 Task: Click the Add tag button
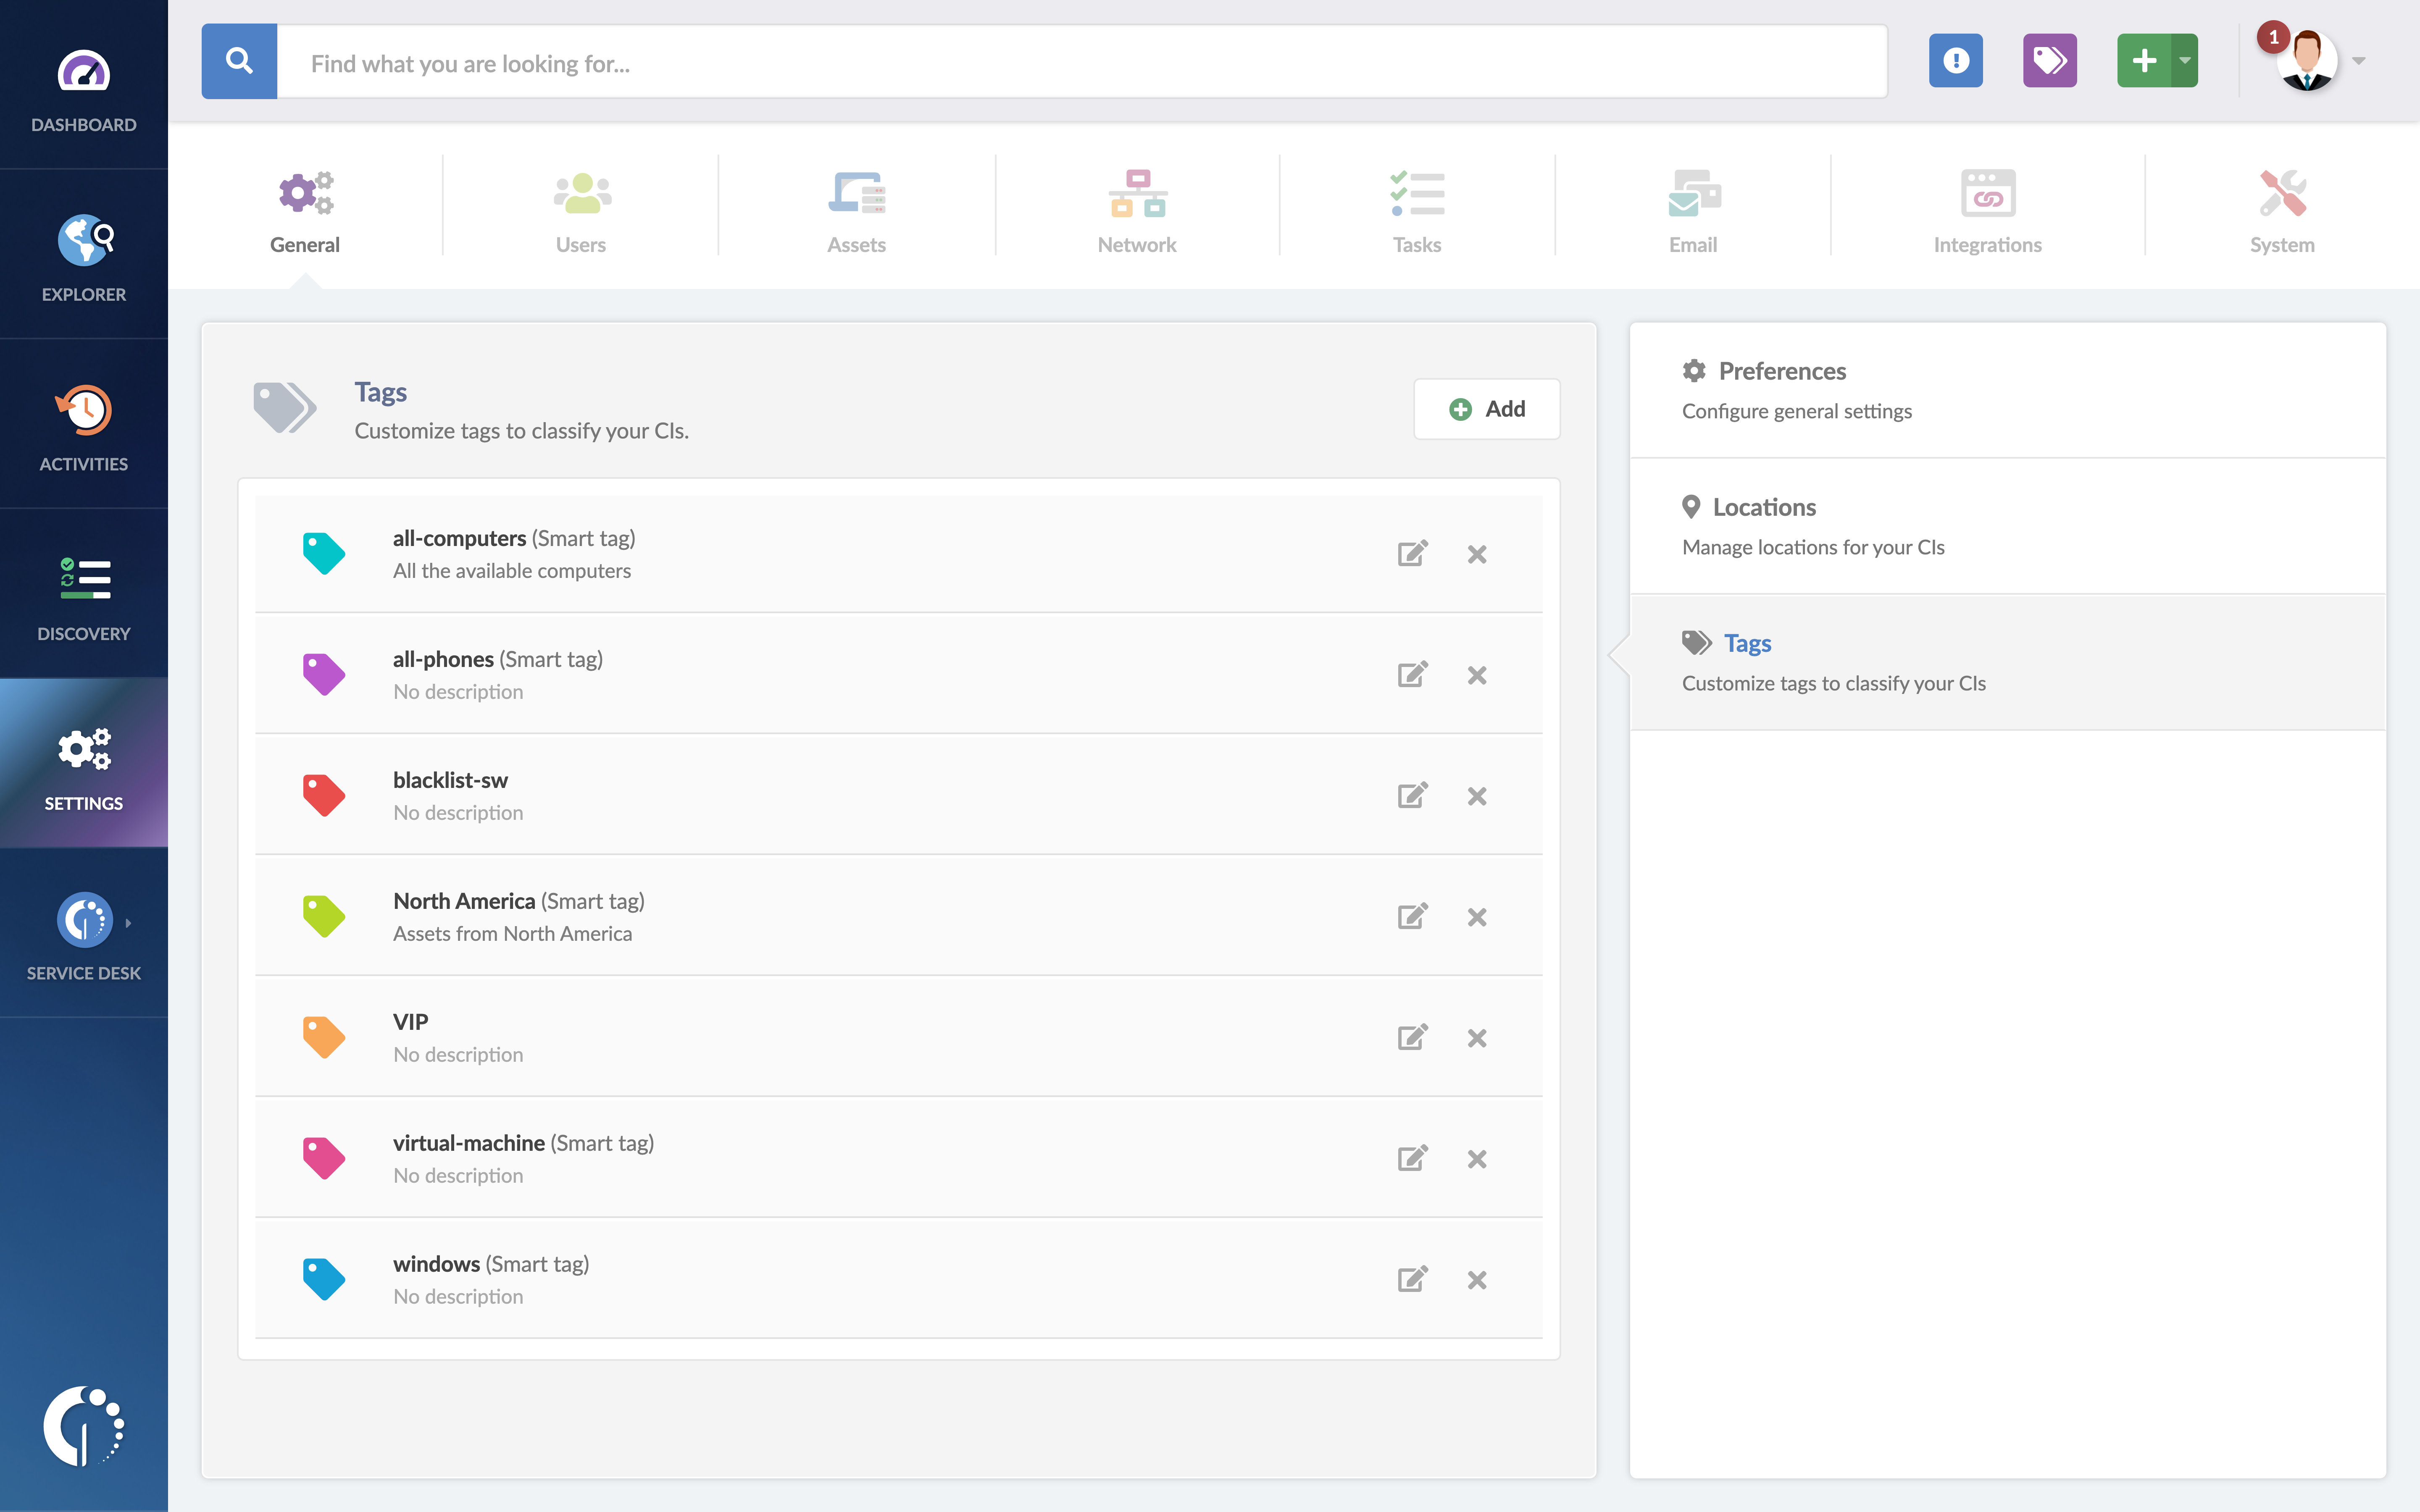[x=1486, y=409]
